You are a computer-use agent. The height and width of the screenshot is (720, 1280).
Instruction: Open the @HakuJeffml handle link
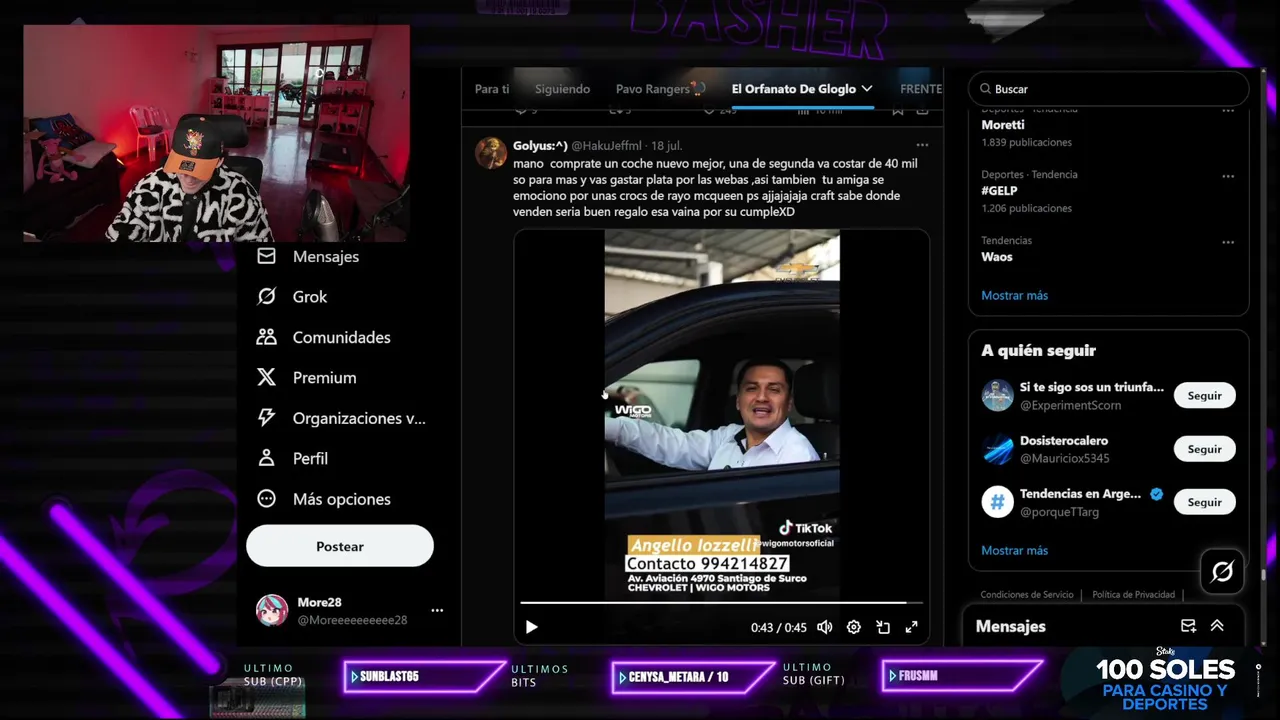[x=606, y=146]
